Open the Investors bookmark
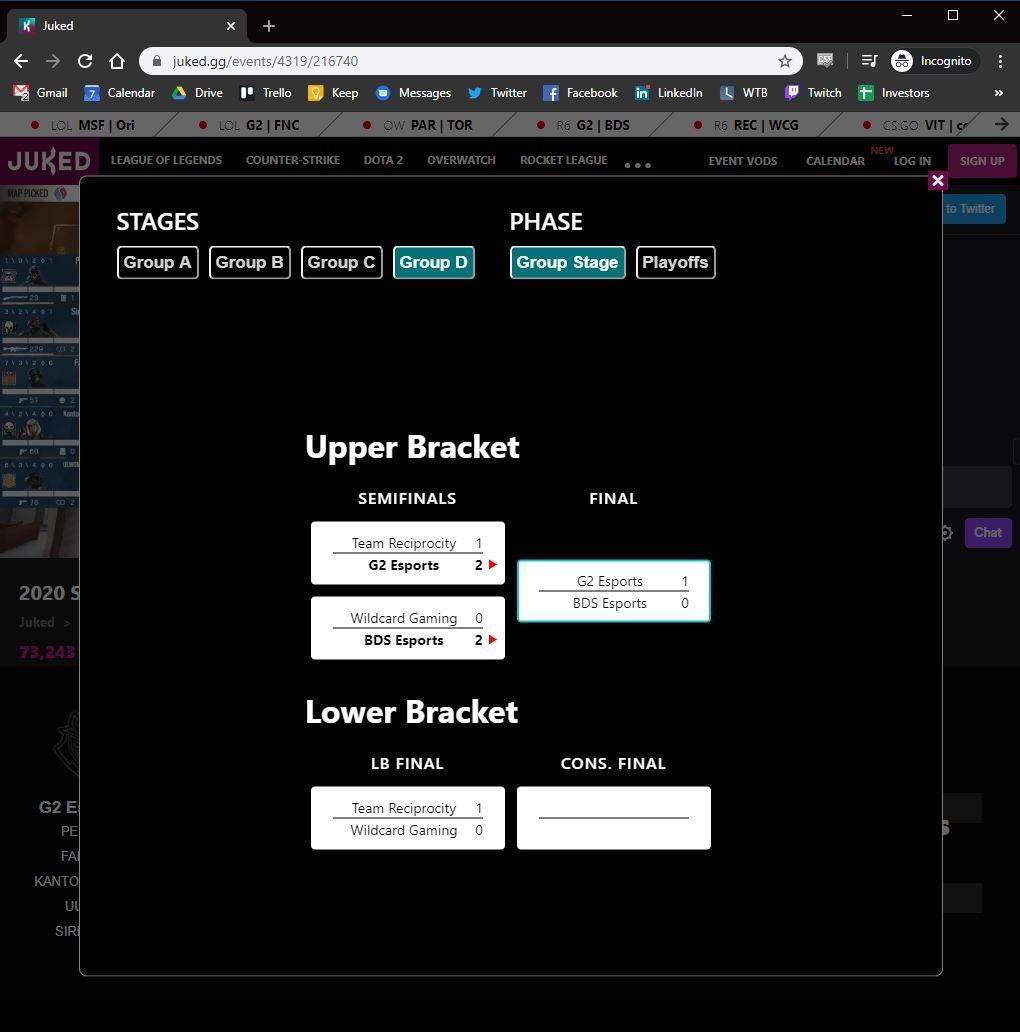Image resolution: width=1020 pixels, height=1032 pixels. 894,93
